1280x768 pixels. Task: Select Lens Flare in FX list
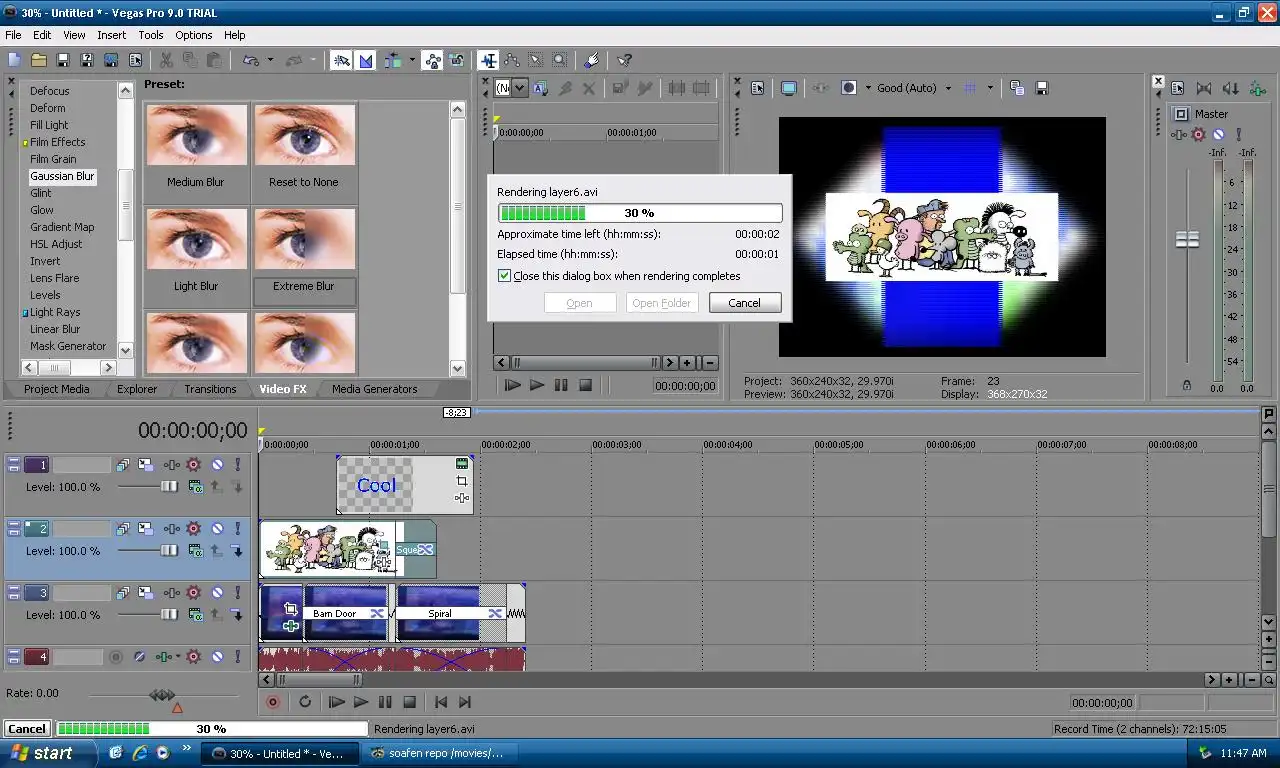pos(54,278)
